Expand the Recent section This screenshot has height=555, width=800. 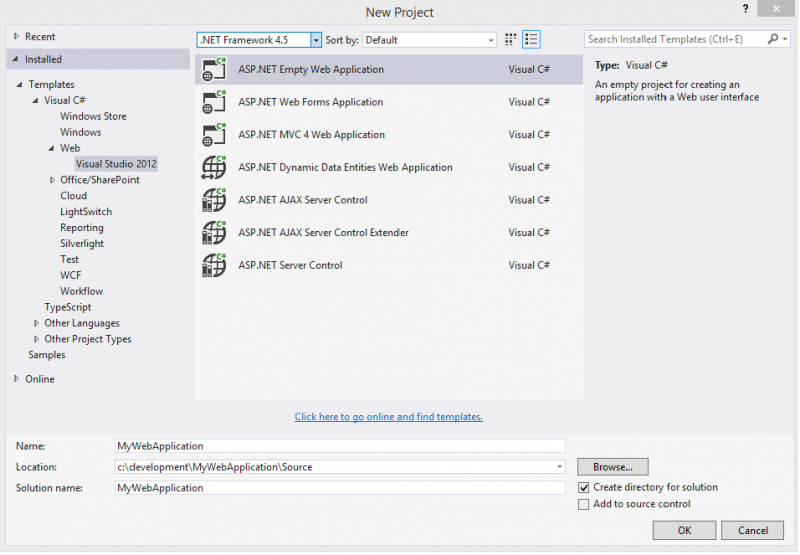coord(16,36)
